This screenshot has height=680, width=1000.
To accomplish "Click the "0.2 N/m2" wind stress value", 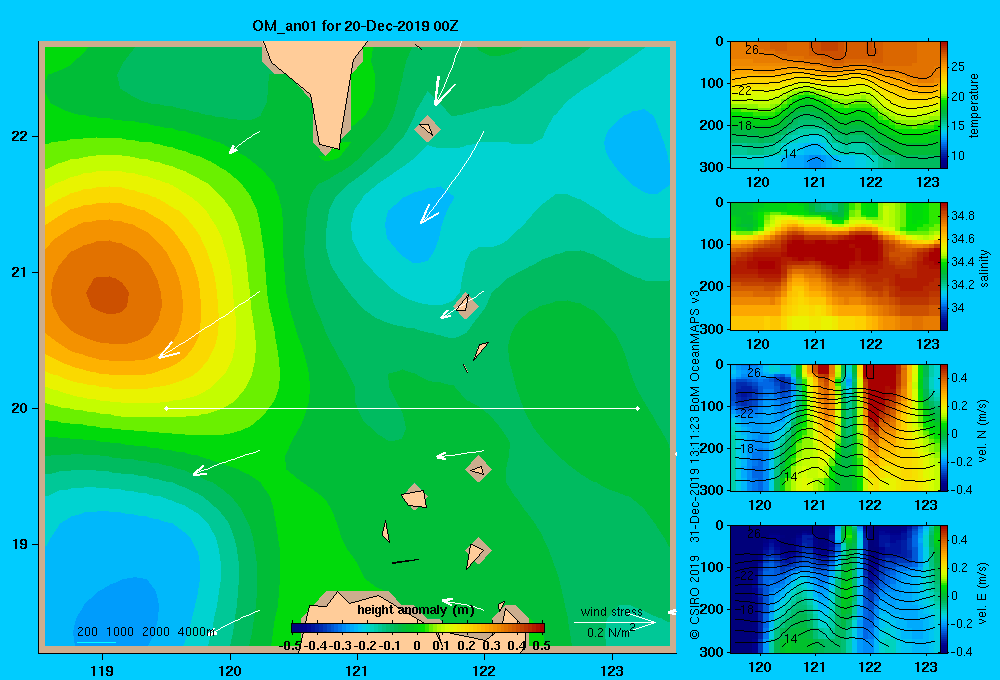I will click(x=611, y=632).
